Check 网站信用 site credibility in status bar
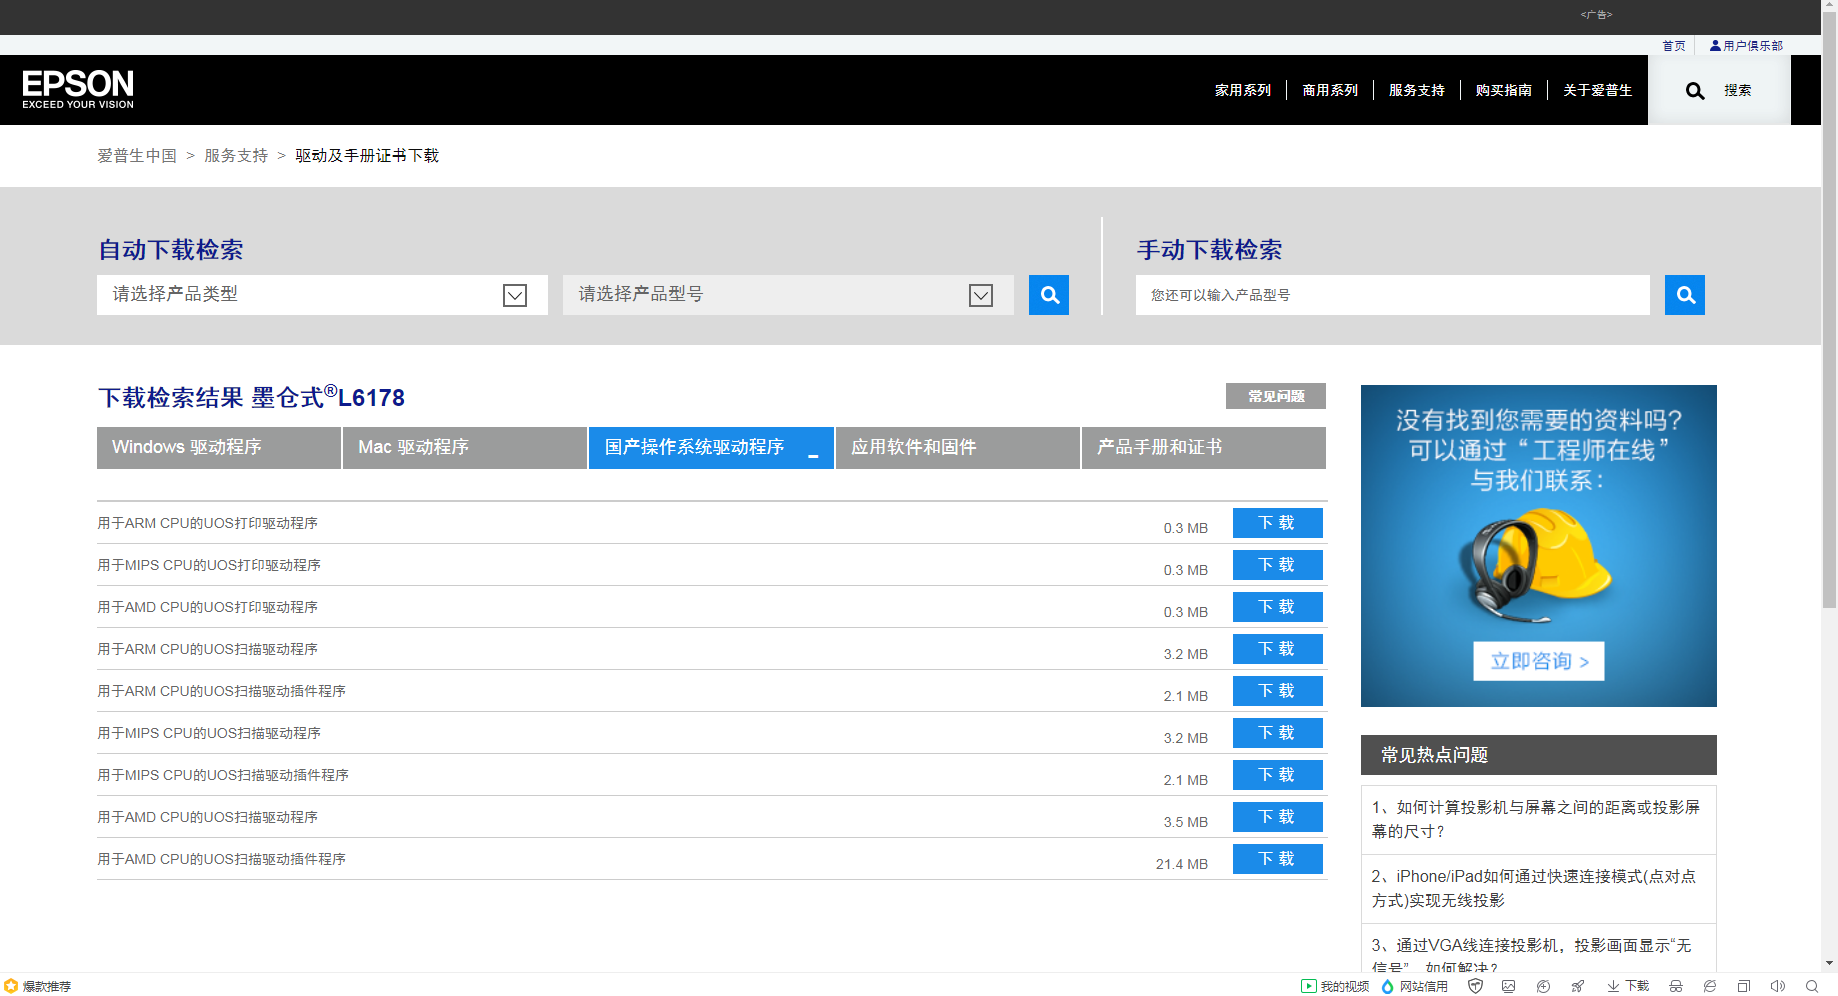This screenshot has width=1838, height=996. (x=1415, y=986)
